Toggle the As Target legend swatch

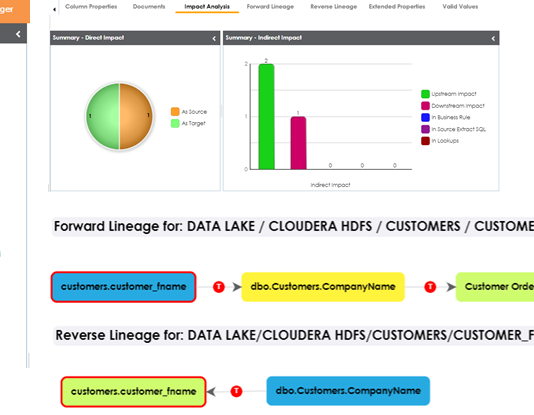(175, 123)
